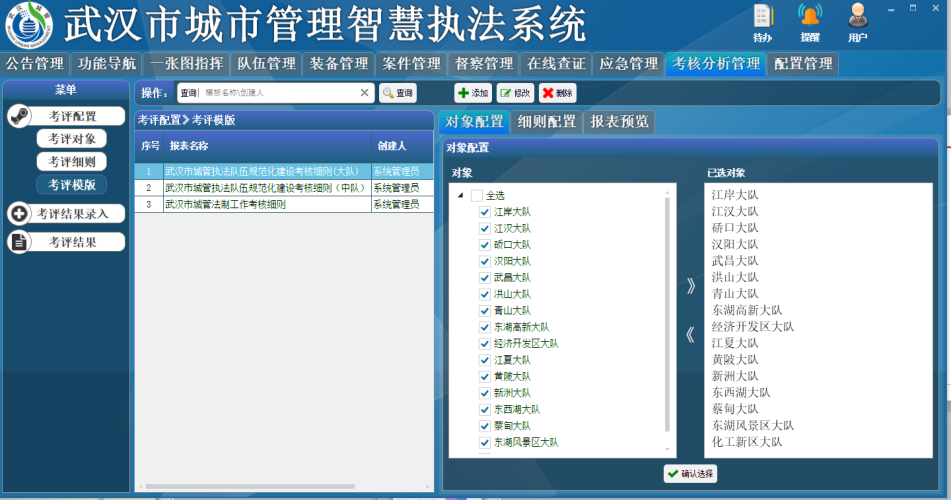Click the red 删除 delete button
The image size is (951, 500).
pyautogui.click(x=557, y=93)
